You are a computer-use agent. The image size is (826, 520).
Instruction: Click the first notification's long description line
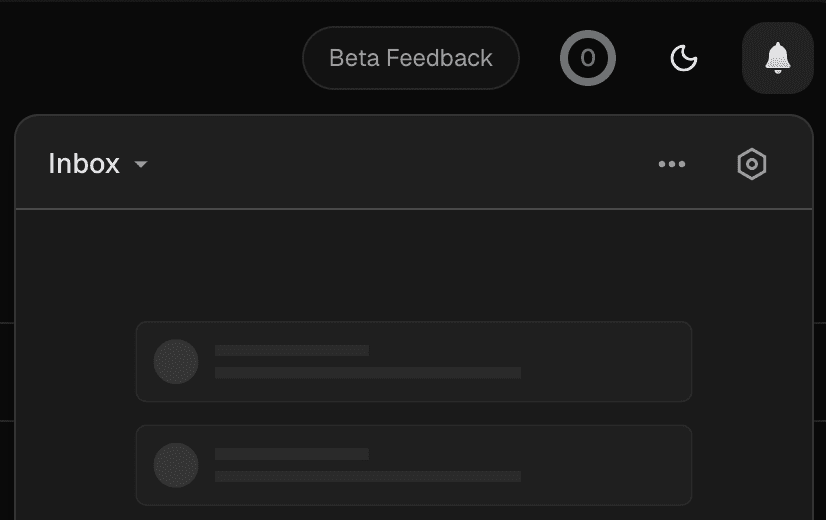click(x=367, y=373)
